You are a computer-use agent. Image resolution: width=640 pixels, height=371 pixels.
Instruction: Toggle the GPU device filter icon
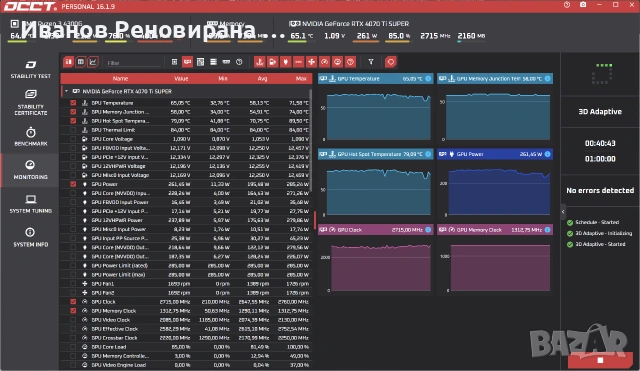click(x=187, y=62)
